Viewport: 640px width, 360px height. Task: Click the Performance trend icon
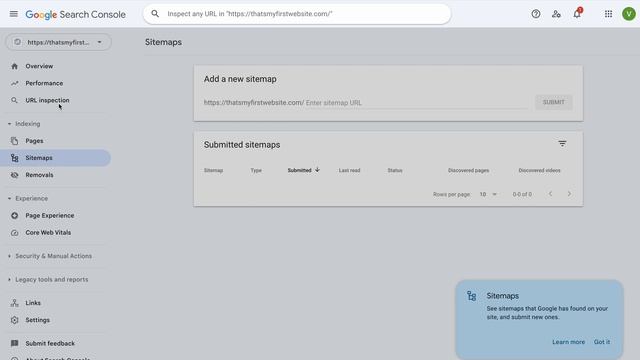15,83
